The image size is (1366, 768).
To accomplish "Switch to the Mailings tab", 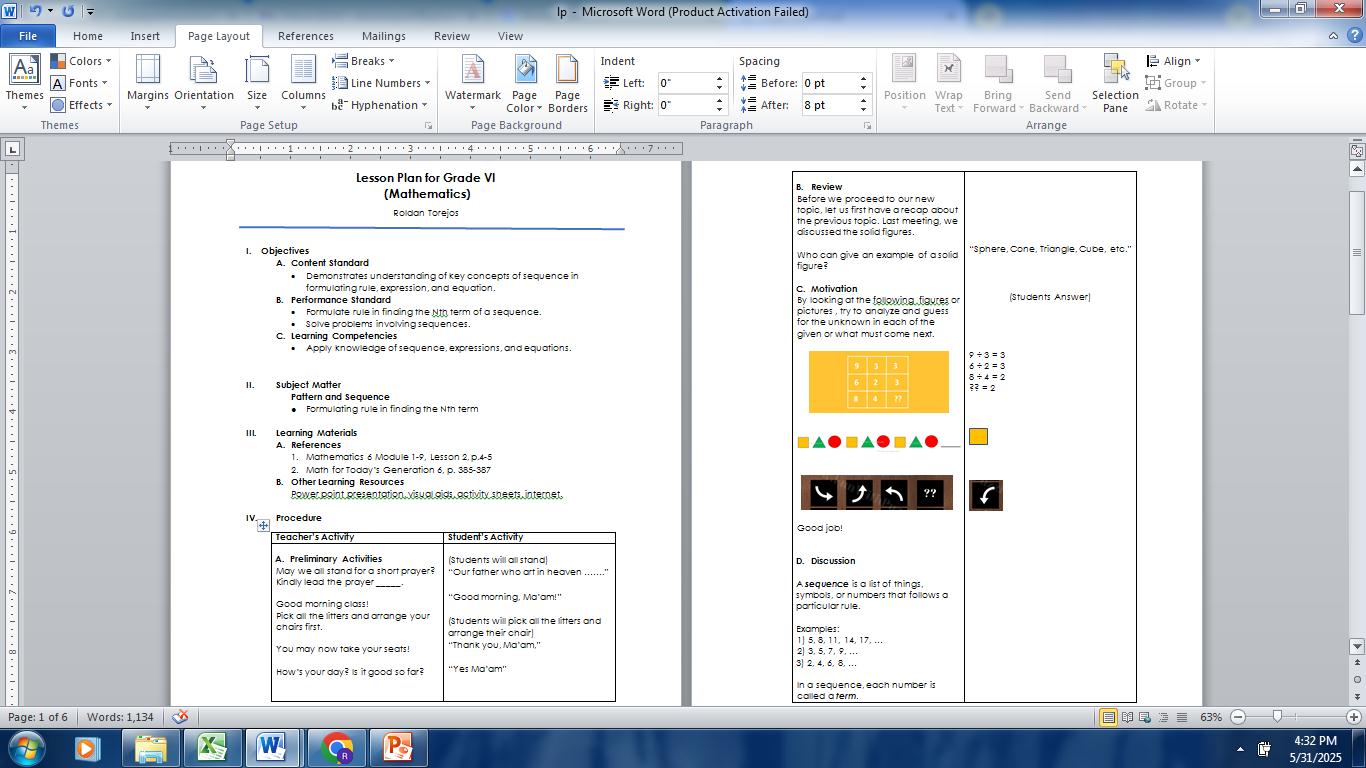I will click(x=384, y=36).
